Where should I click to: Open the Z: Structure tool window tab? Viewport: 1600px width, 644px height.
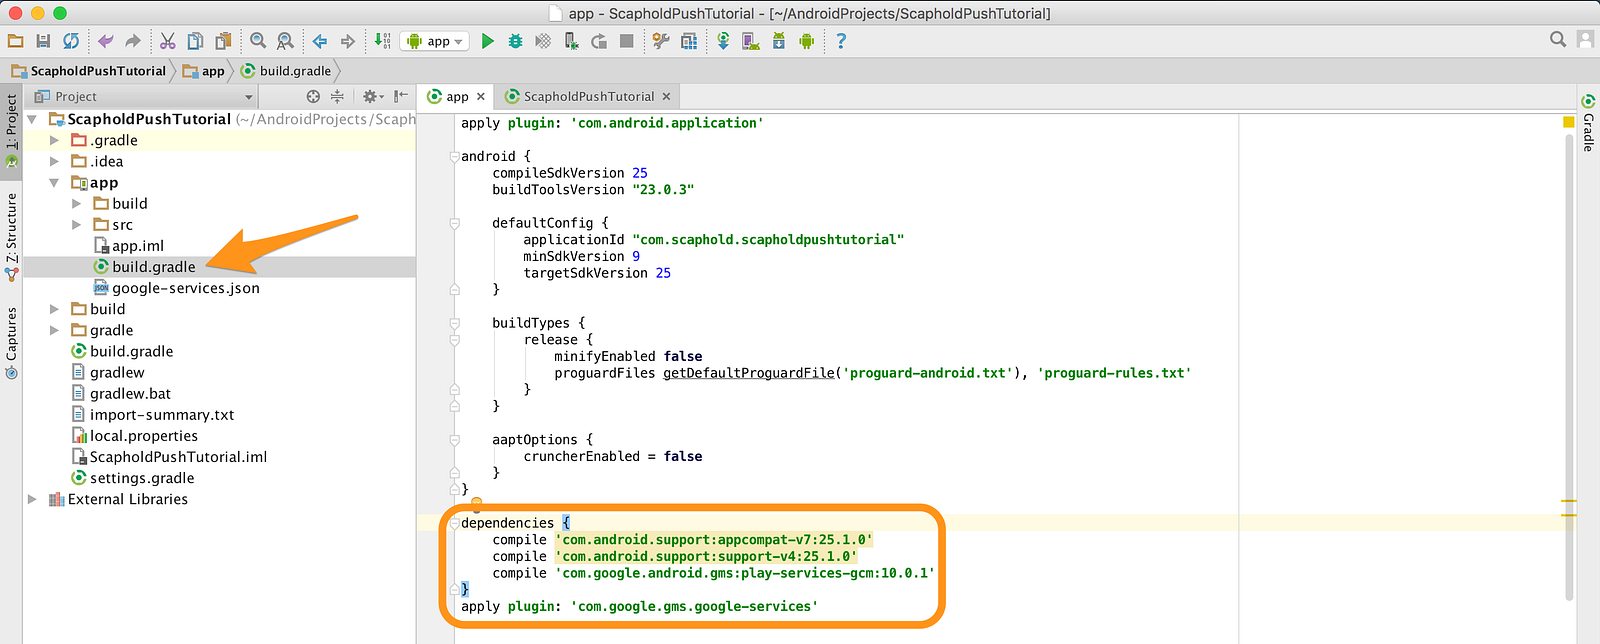tap(11, 236)
